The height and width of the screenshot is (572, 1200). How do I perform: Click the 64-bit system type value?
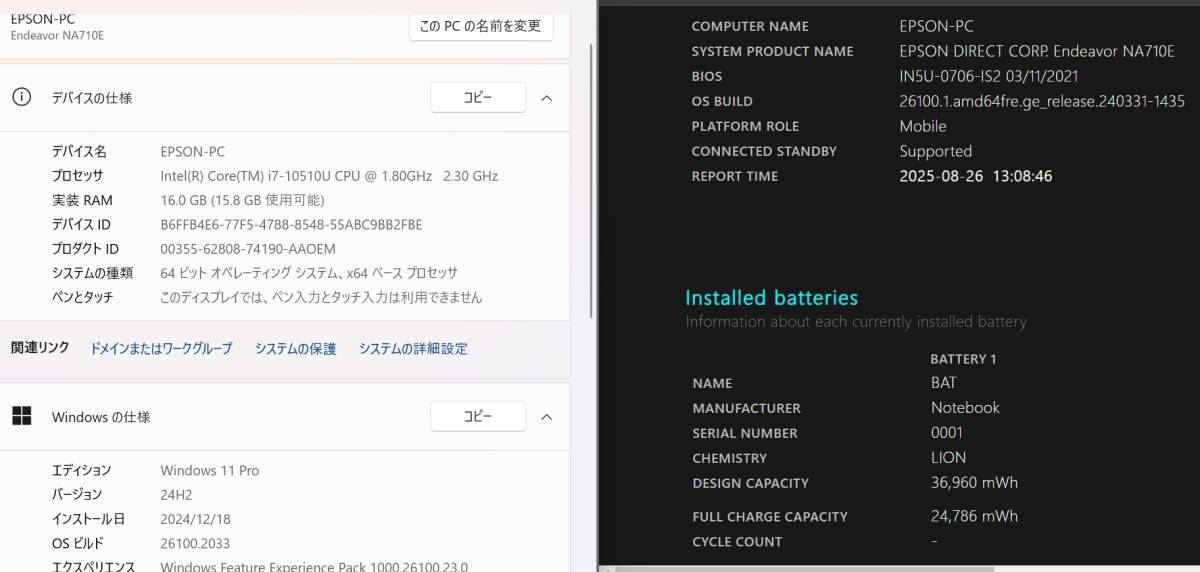(x=309, y=272)
